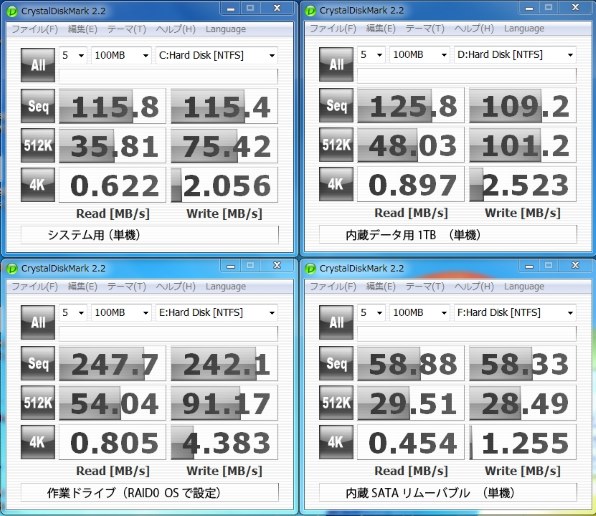
Task: Click comment field 作業ドライブ (RAID0 OS で設定)
Action: 150,493
